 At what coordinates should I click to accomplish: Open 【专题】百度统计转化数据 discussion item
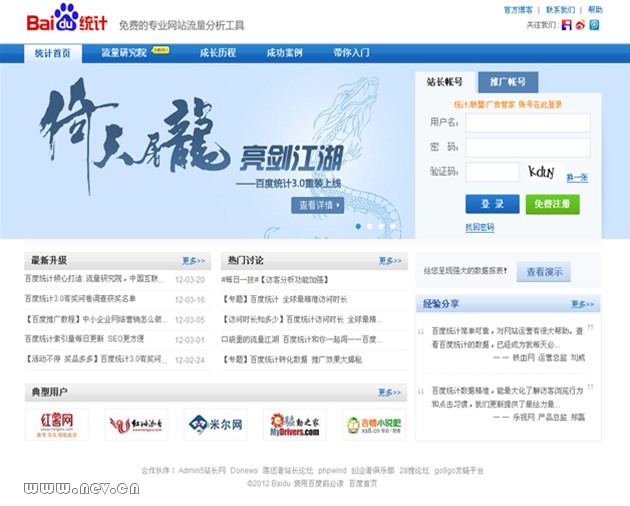coord(292,359)
